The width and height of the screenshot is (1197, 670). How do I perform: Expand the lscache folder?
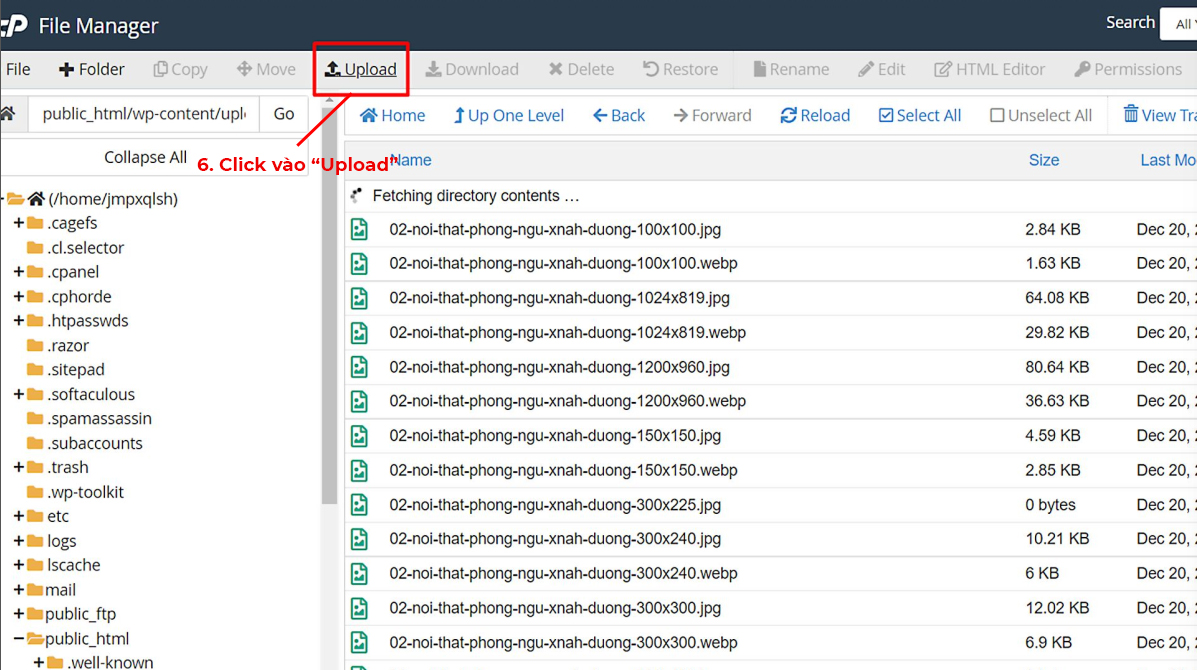coord(19,565)
